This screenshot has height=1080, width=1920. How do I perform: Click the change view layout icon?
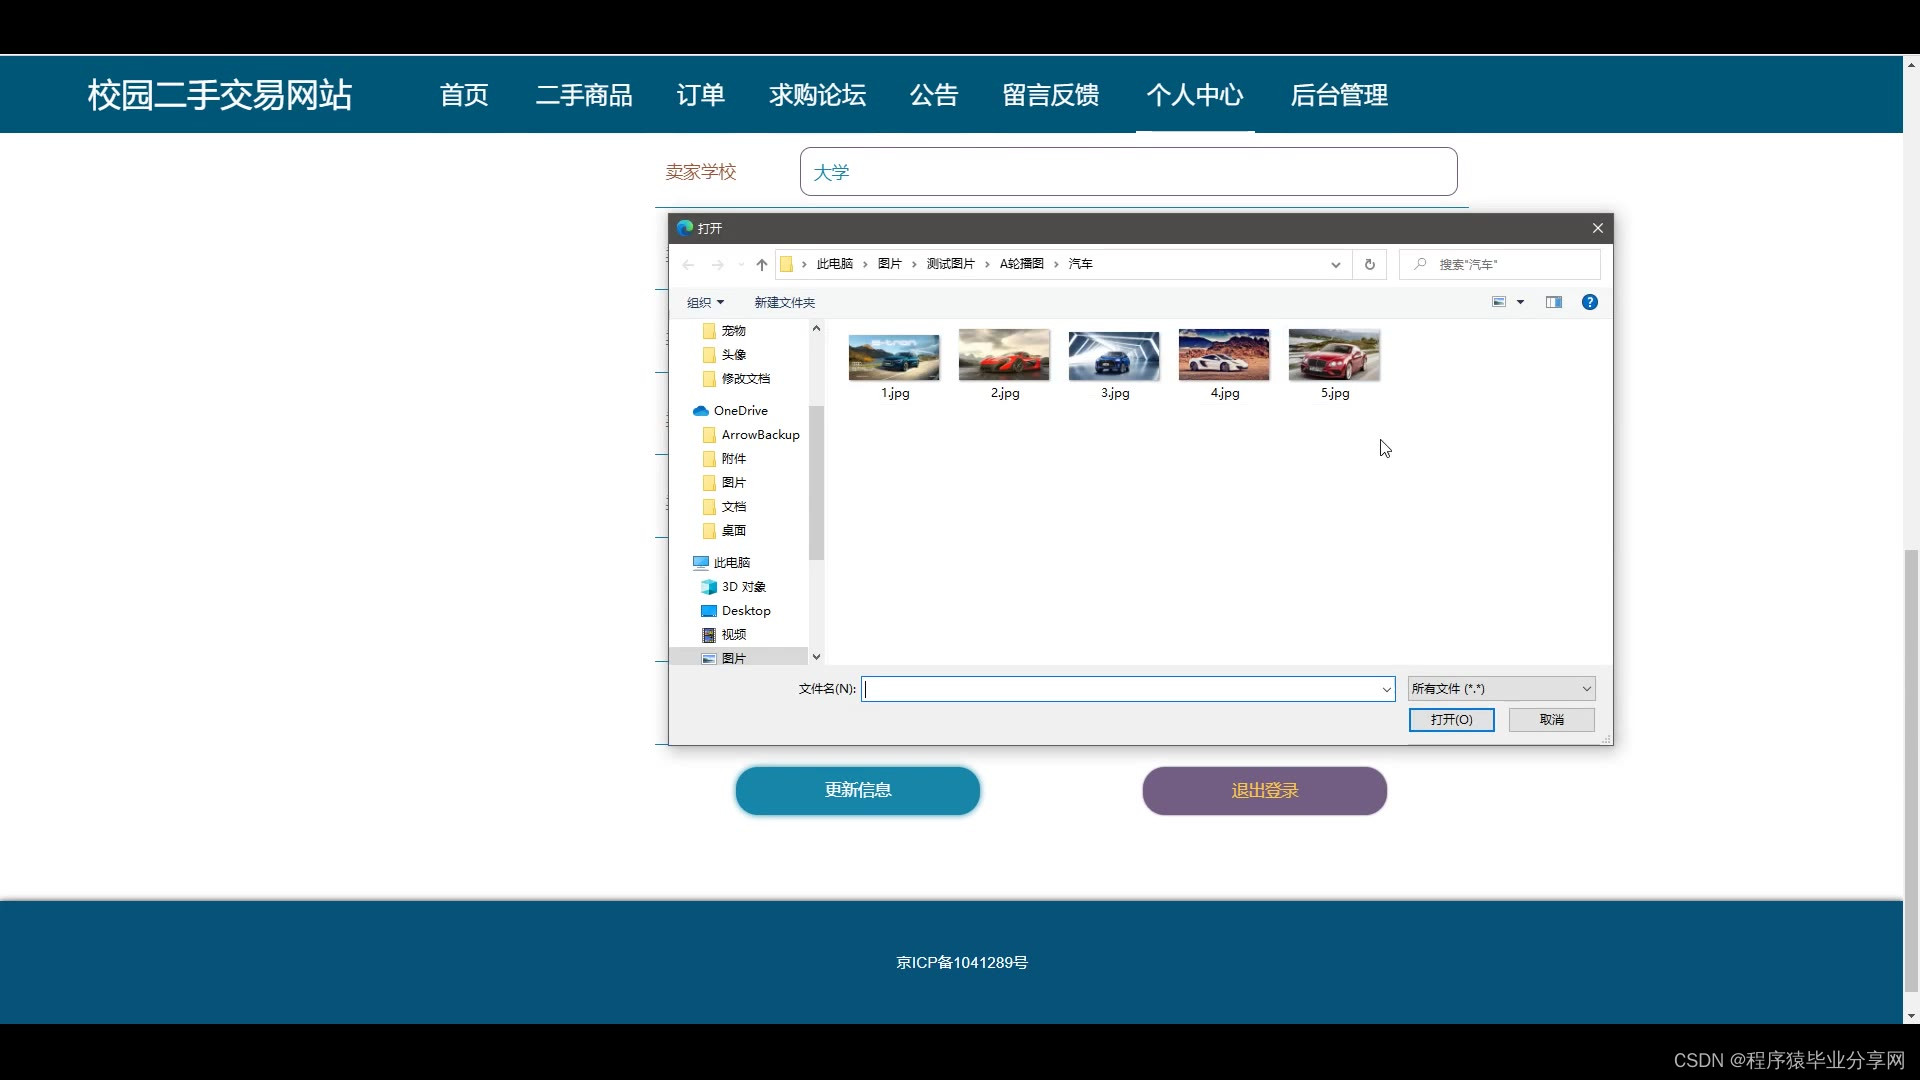(1498, 303)
